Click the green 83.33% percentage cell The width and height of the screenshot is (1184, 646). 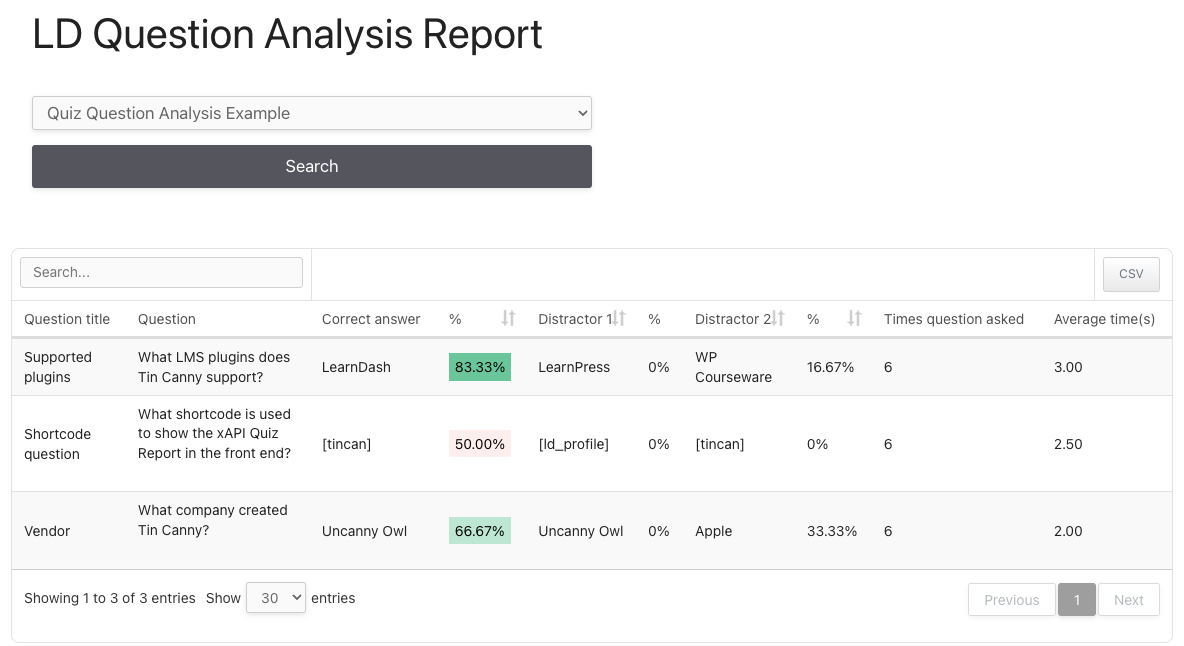(x=480, y=367)
